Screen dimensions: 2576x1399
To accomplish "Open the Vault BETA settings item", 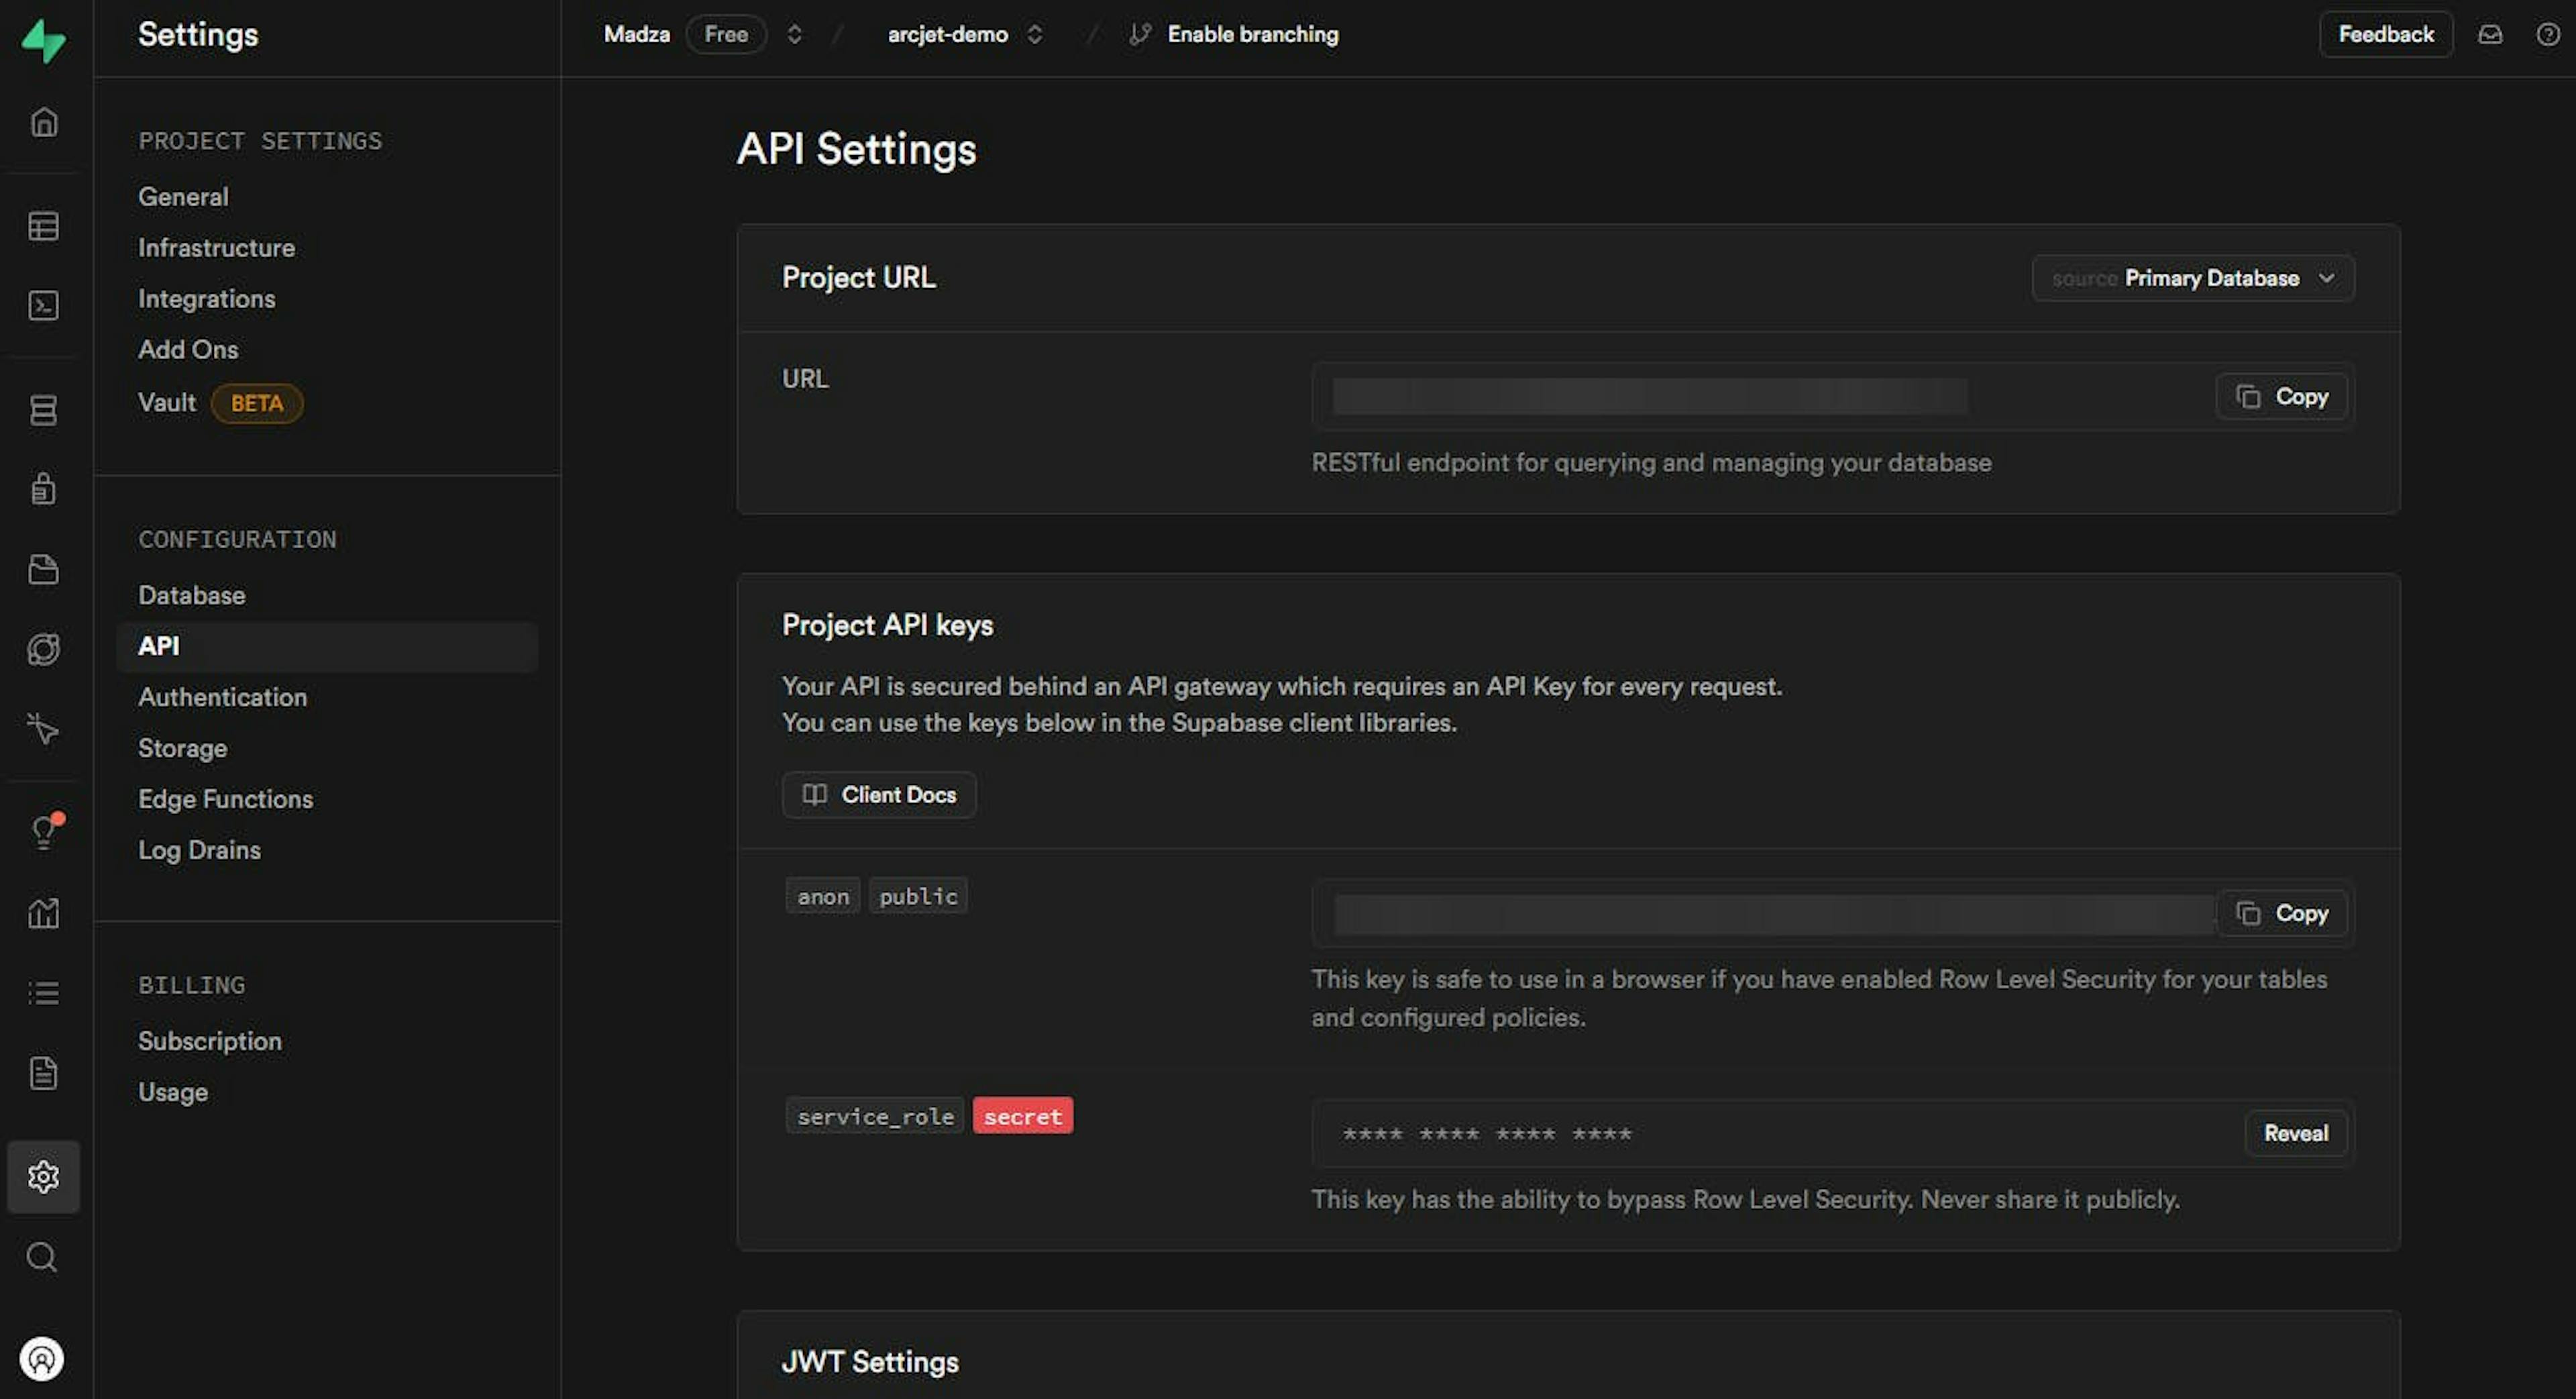I will (167, 403).
